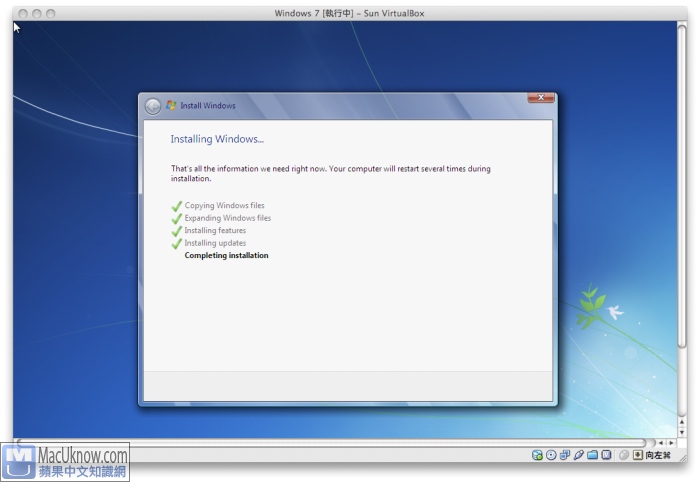Open the shared folders status icon
Viewport: 700px width, 482px height.
click(592, 455)
